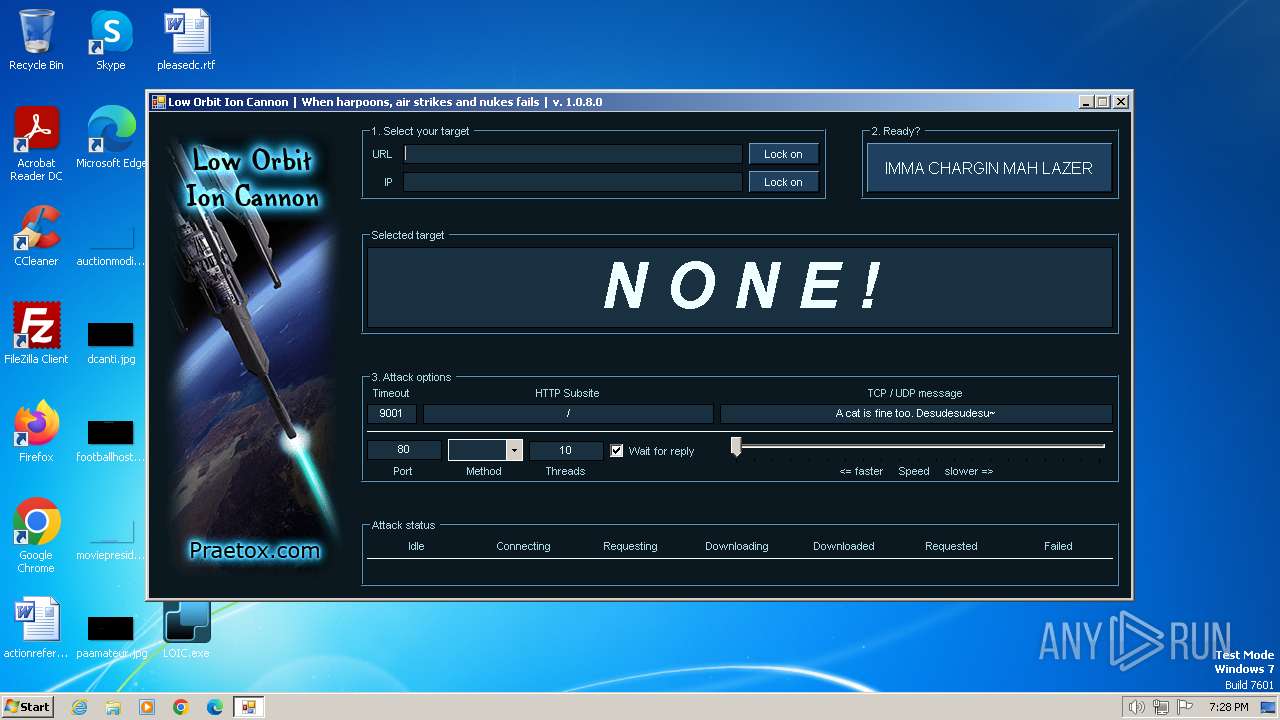Toggle the Wait for reply checkbox

pyautogui.click(x=617, y=451)
